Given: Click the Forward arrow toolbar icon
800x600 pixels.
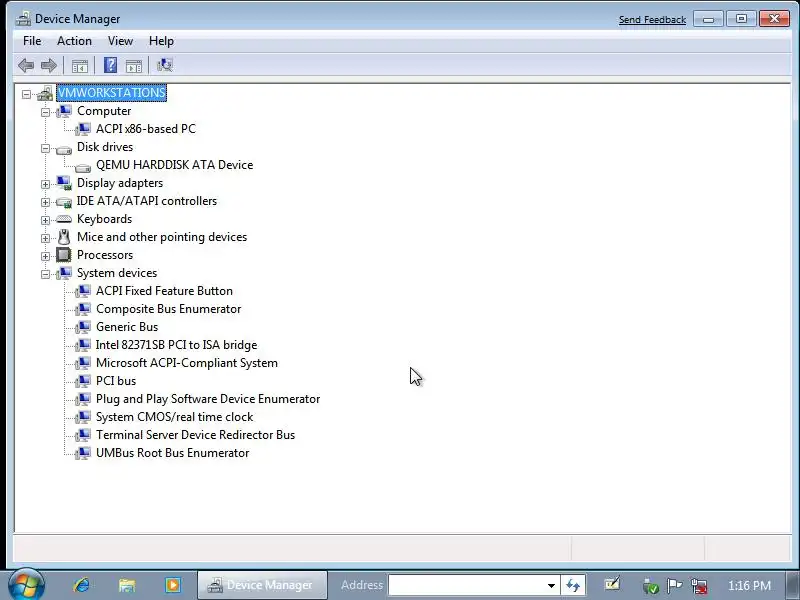Looking at the screenshot, I should tap(48, 65).
